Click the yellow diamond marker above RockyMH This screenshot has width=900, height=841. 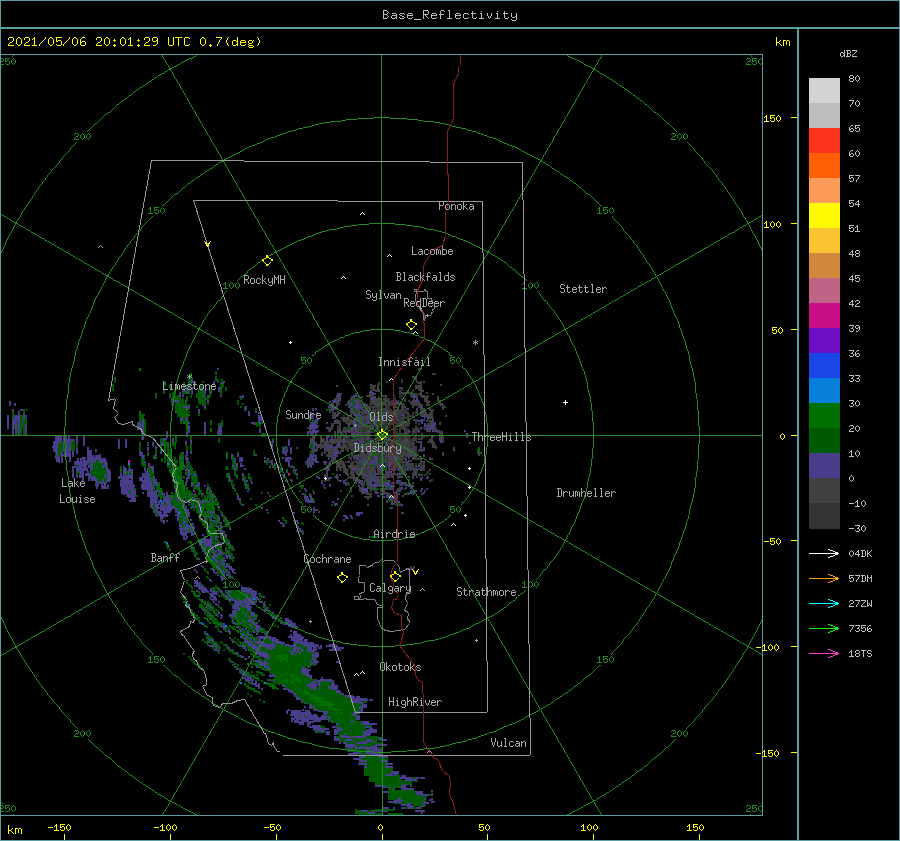267,261
